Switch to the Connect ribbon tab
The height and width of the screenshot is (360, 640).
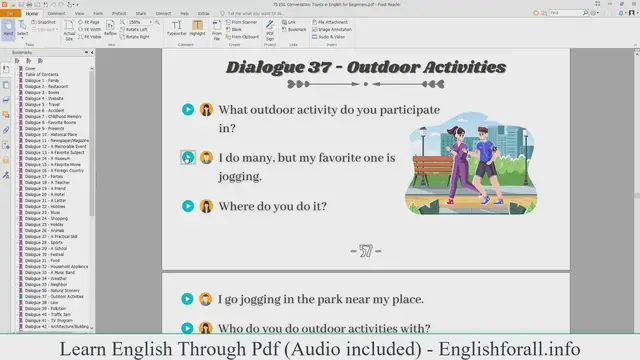pyautogui.click(x=163, y=13)
